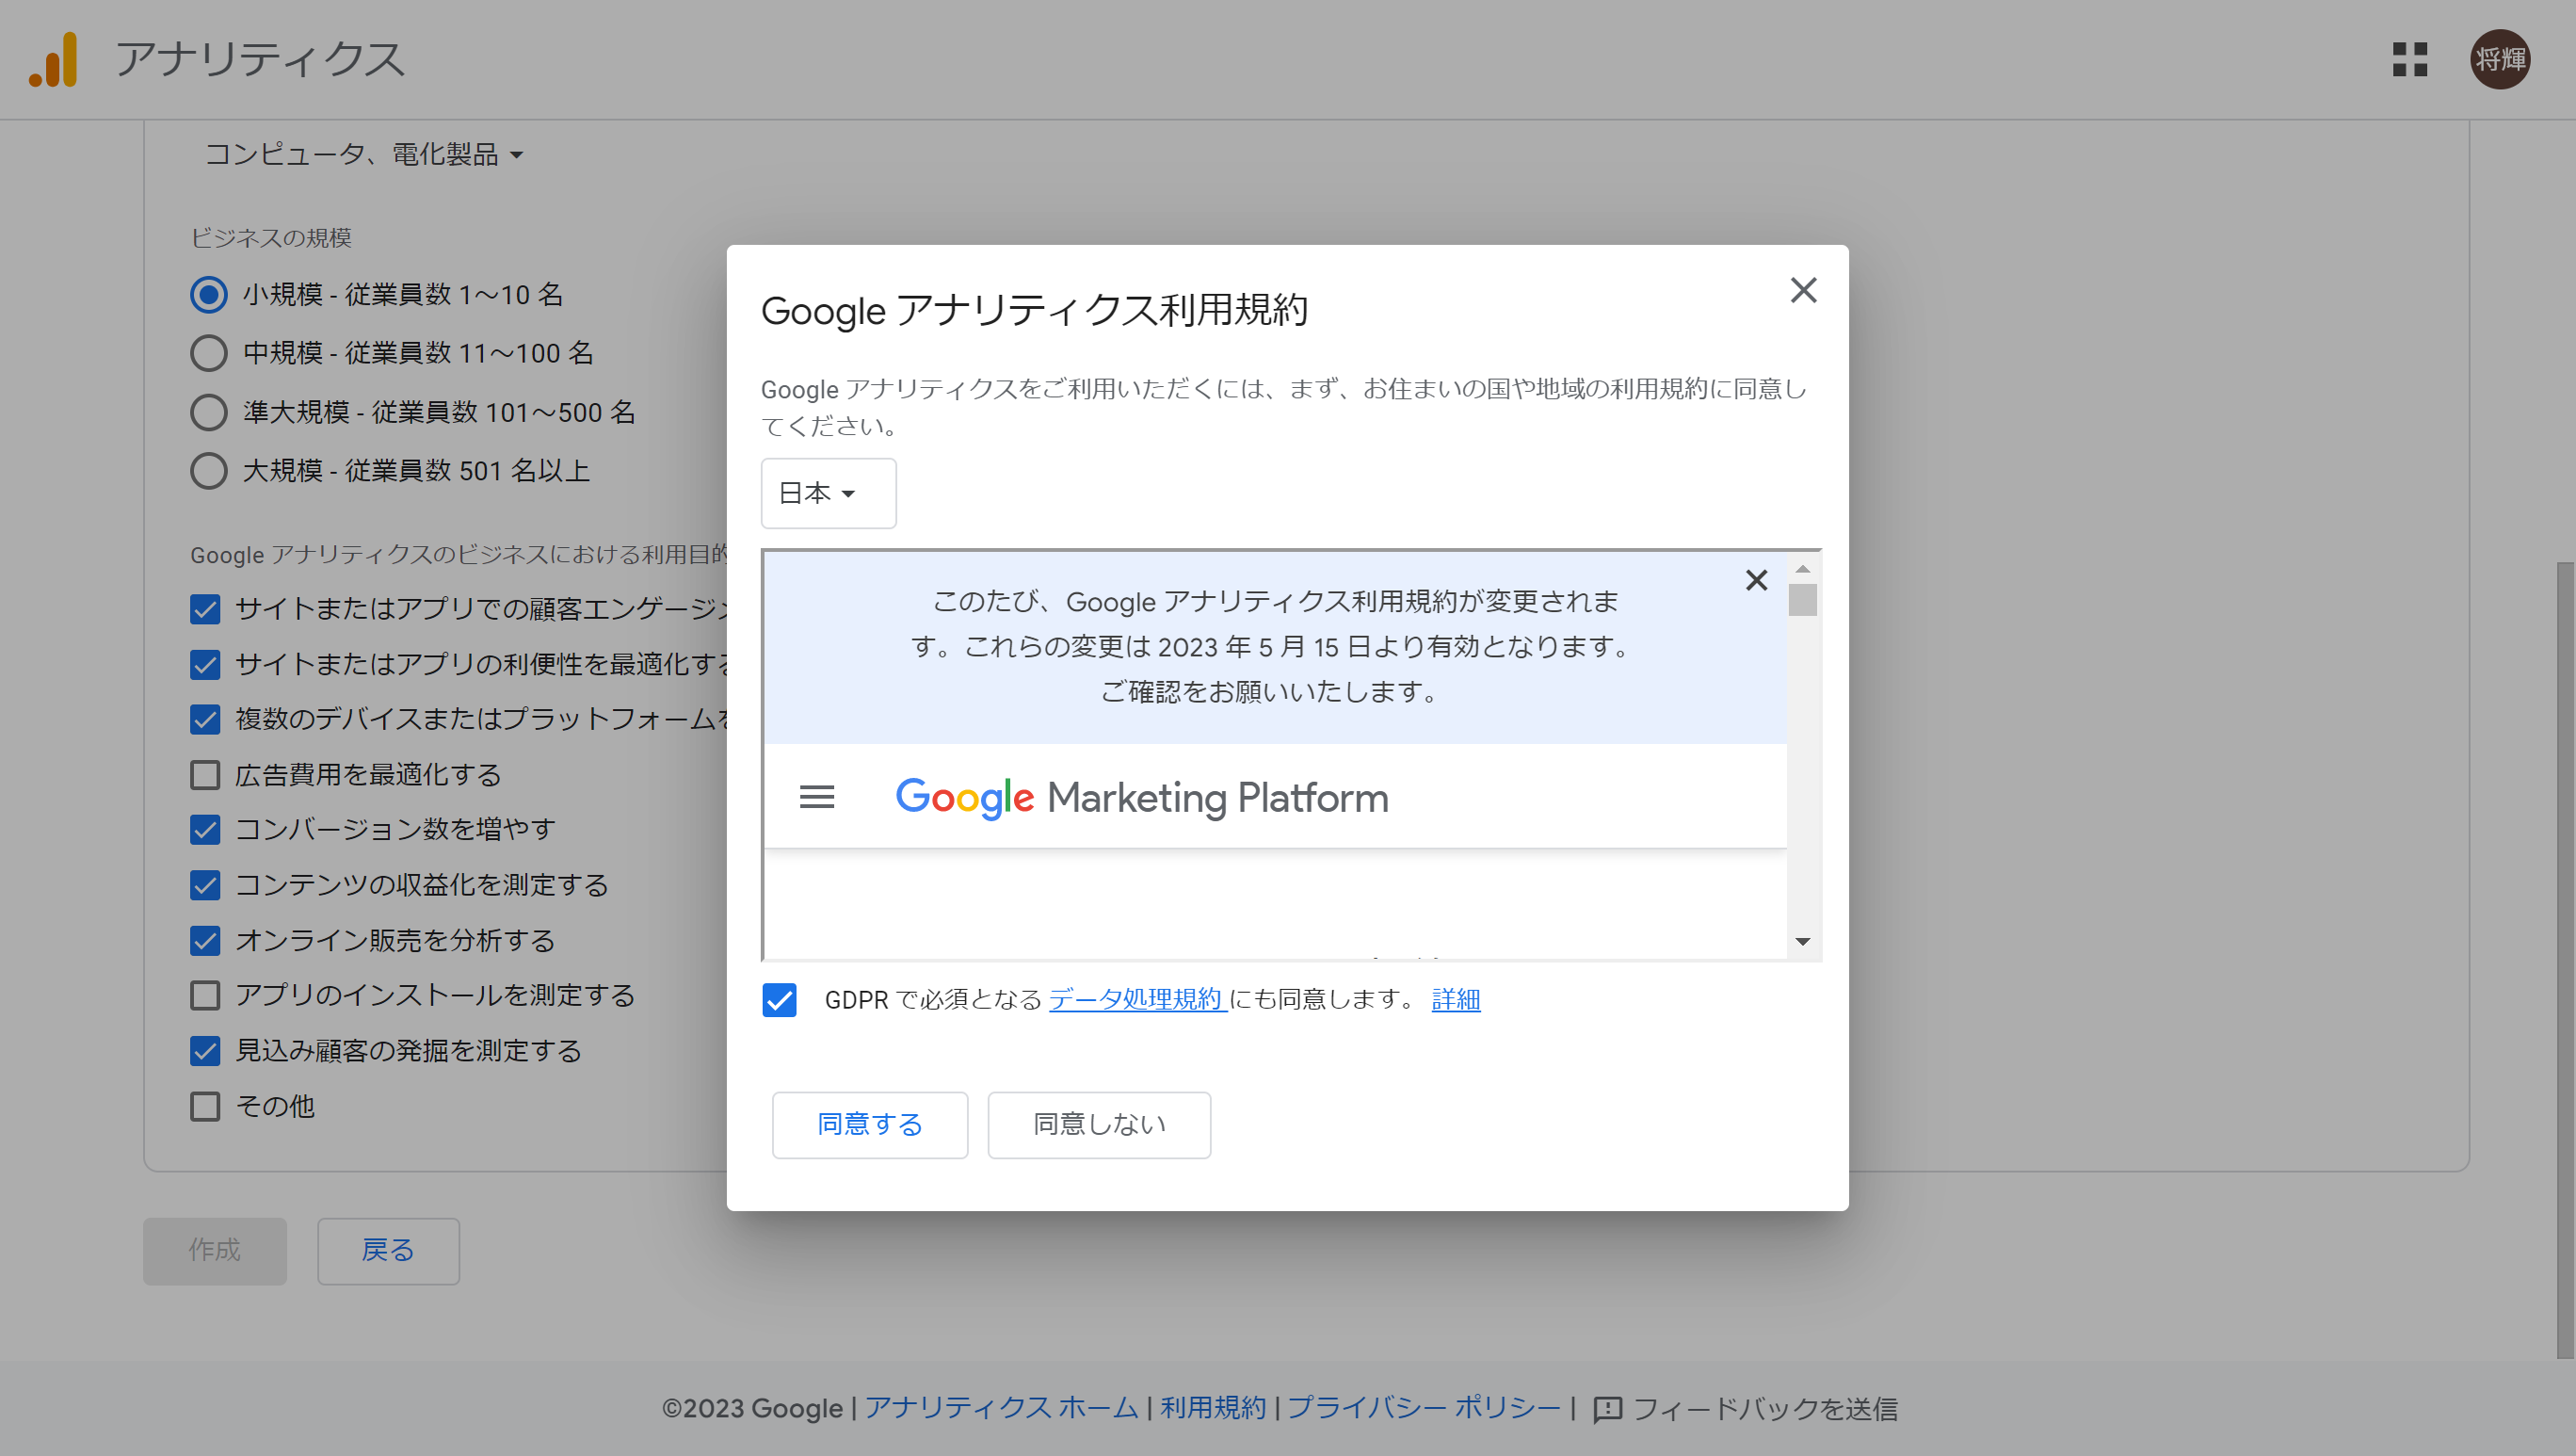This screenshot has height=1456, width=2576.
Task: Click the 戻る button
Action: [388, 1251]
